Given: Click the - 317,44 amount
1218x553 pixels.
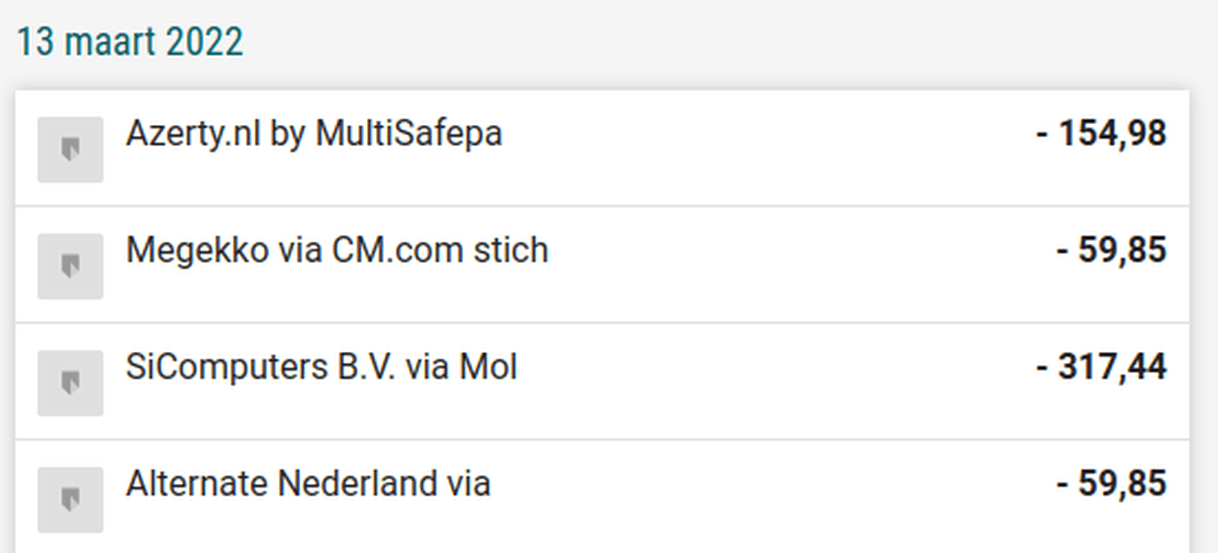Looking at the screenshot, I should (1101, 367).
